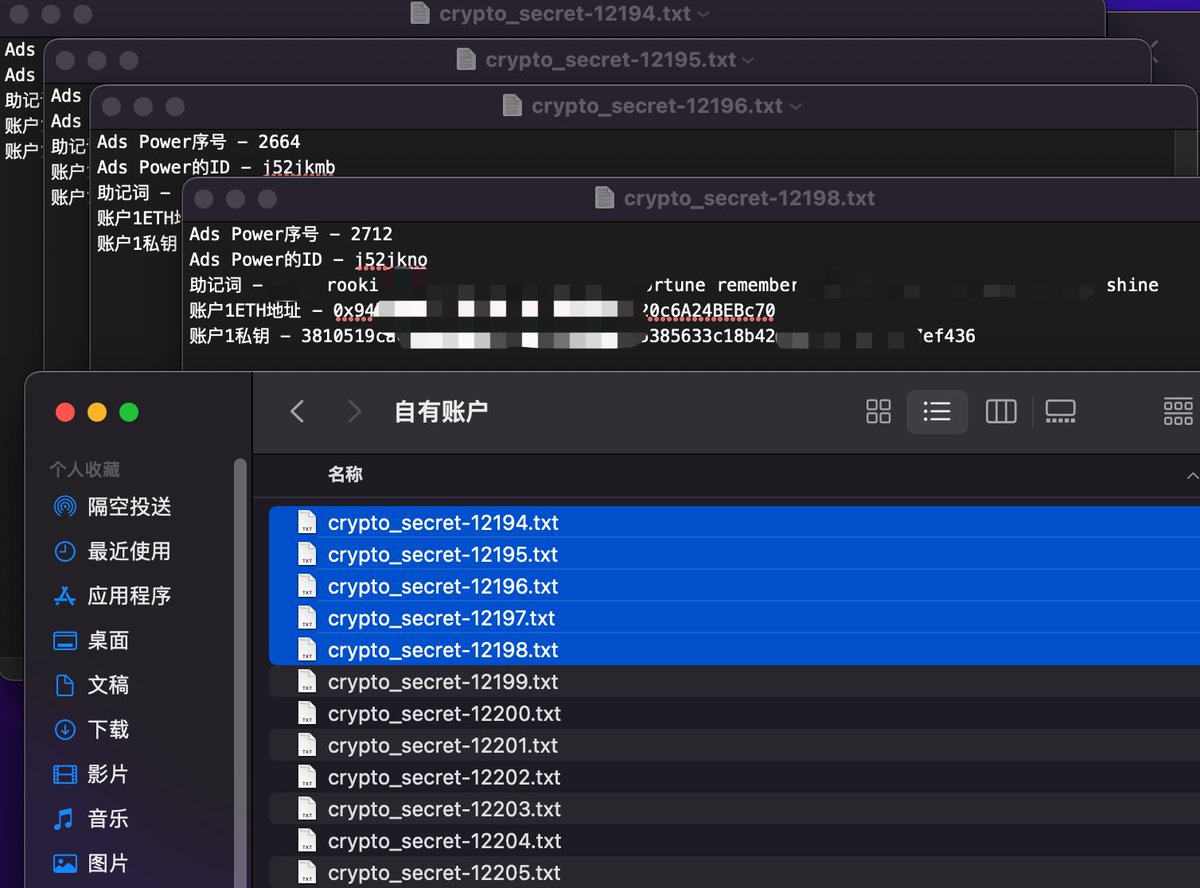Click the music note icon beside 音乐

[x=64, y=818]
